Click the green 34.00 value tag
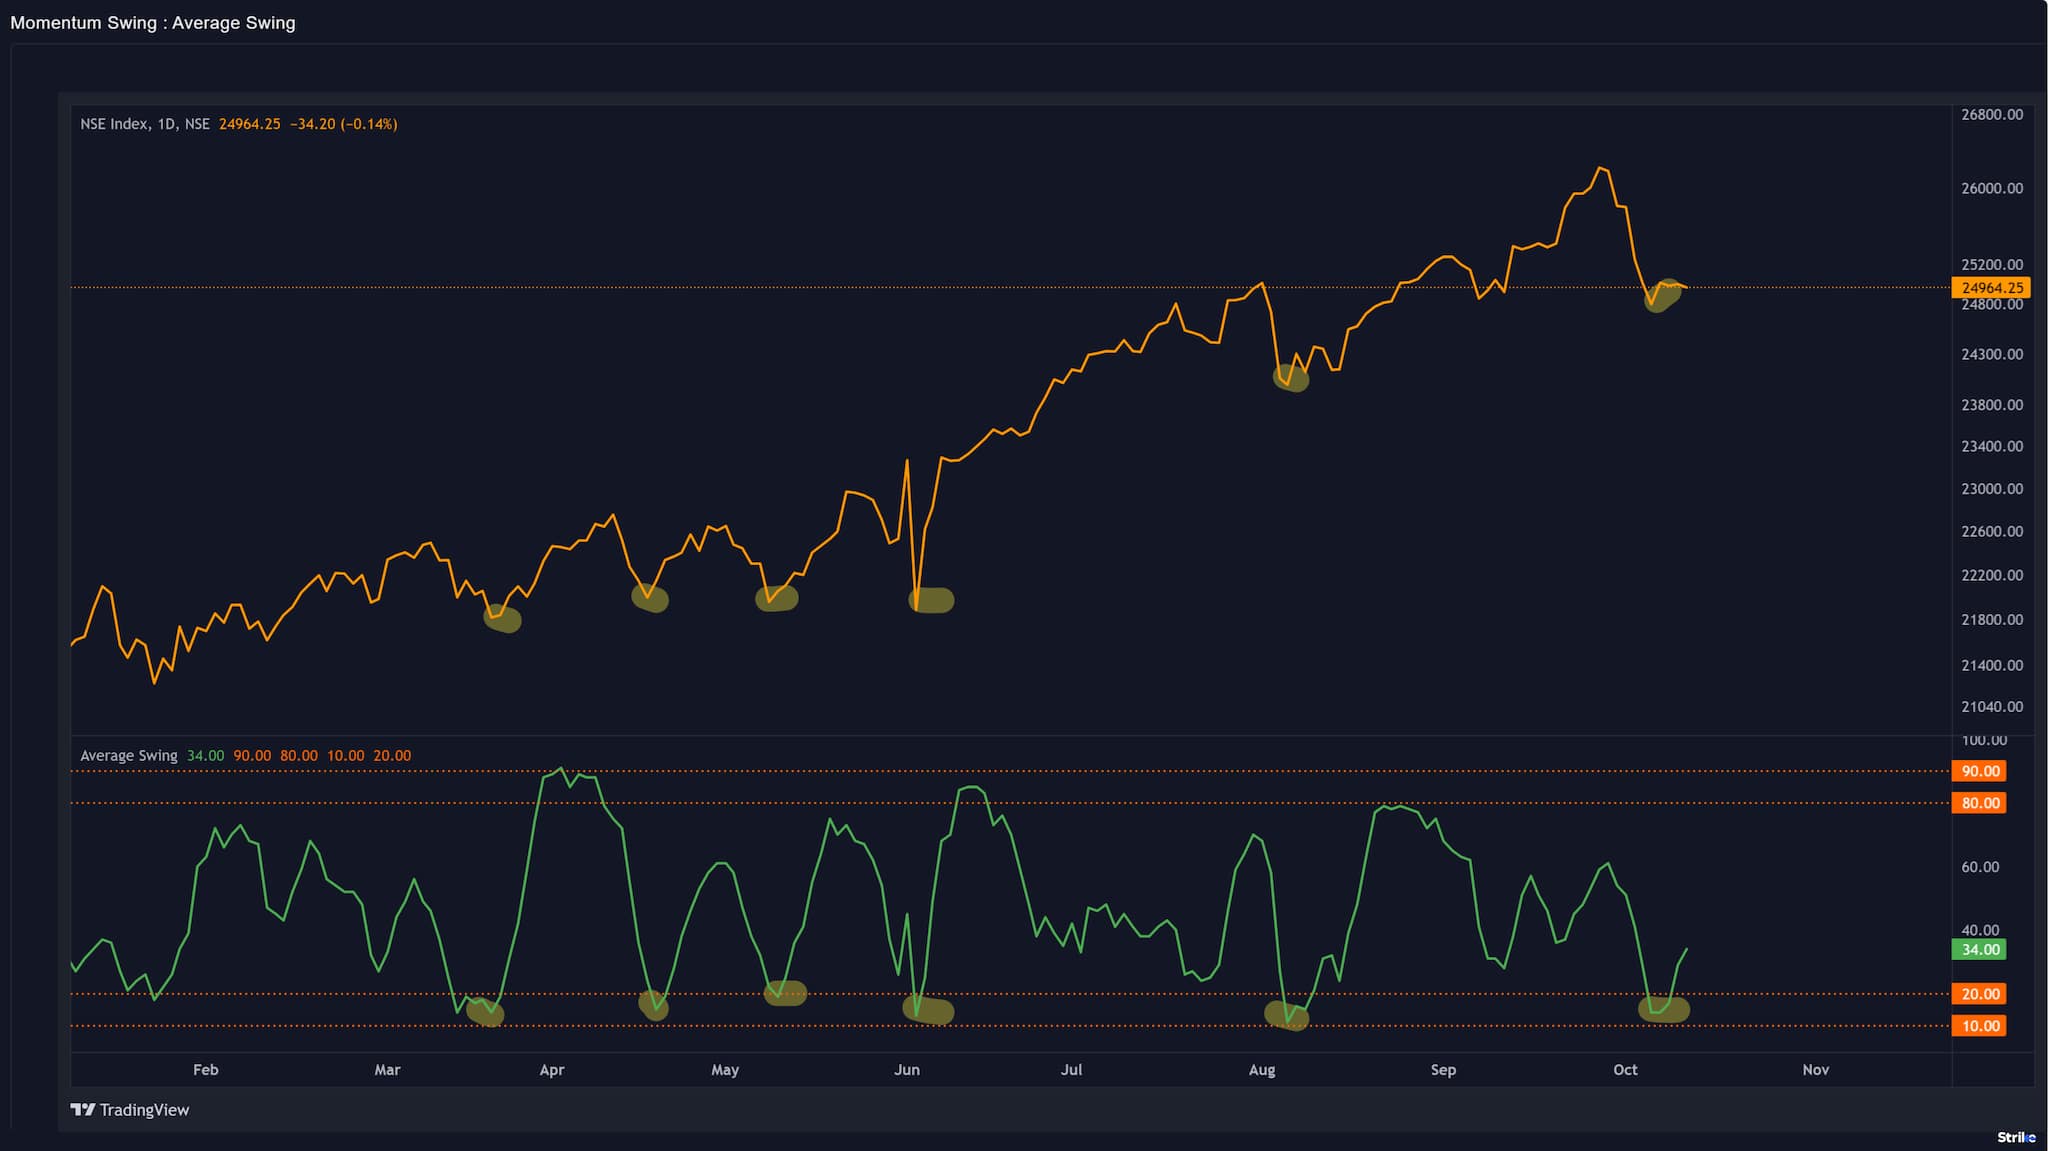Screen dimensions: 2048x1151 click(1979, 949)
